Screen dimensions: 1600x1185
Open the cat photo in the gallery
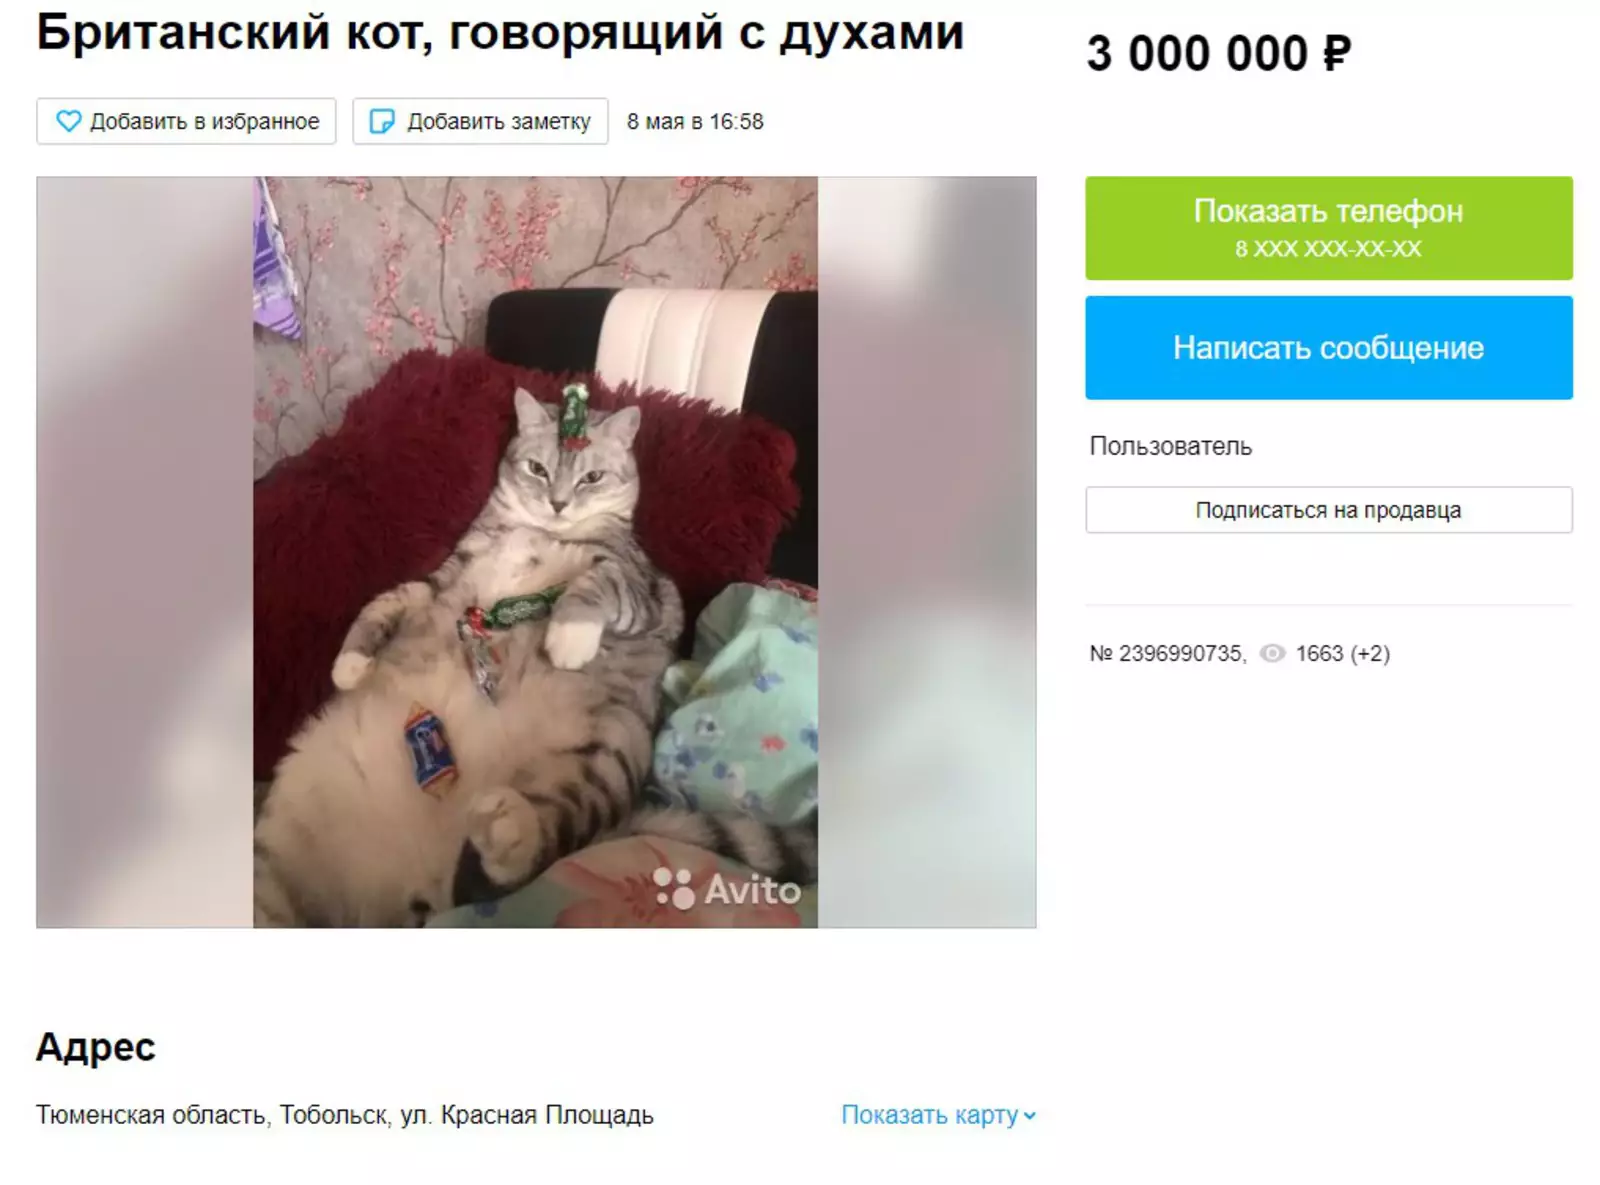[535, 552]
